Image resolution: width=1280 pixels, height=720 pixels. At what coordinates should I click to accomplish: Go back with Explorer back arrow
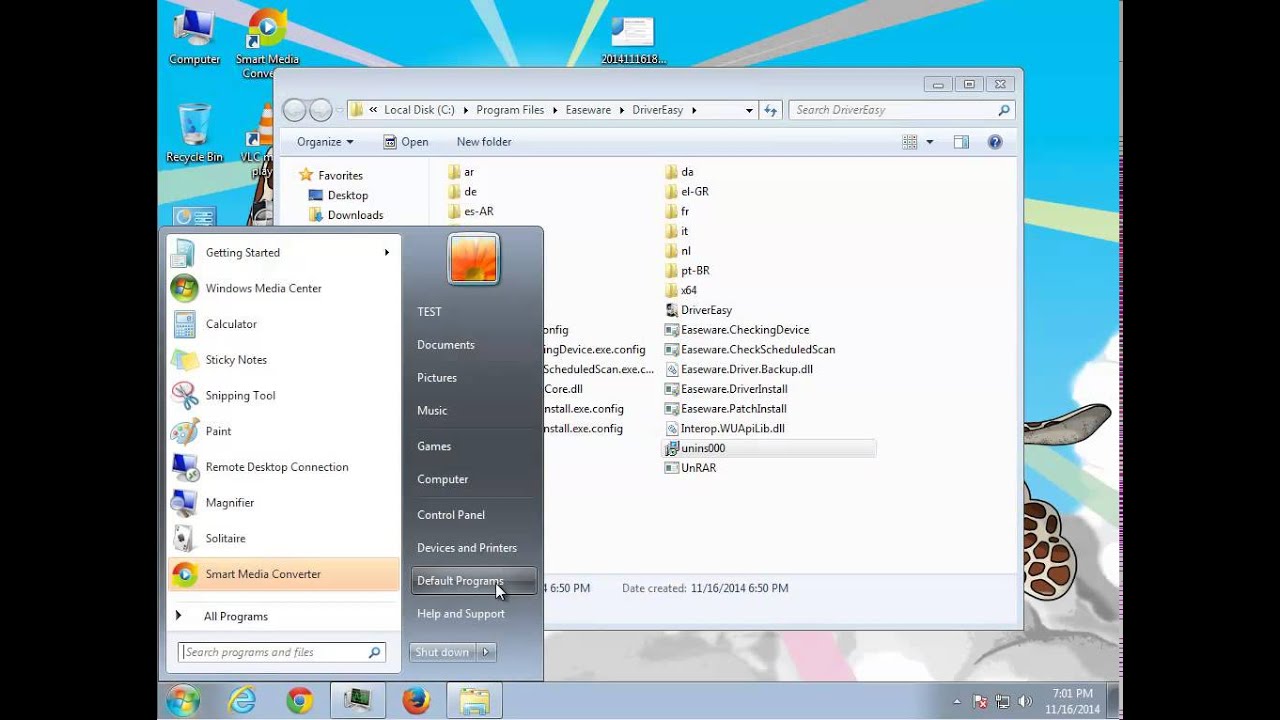[x=294, y=110]
